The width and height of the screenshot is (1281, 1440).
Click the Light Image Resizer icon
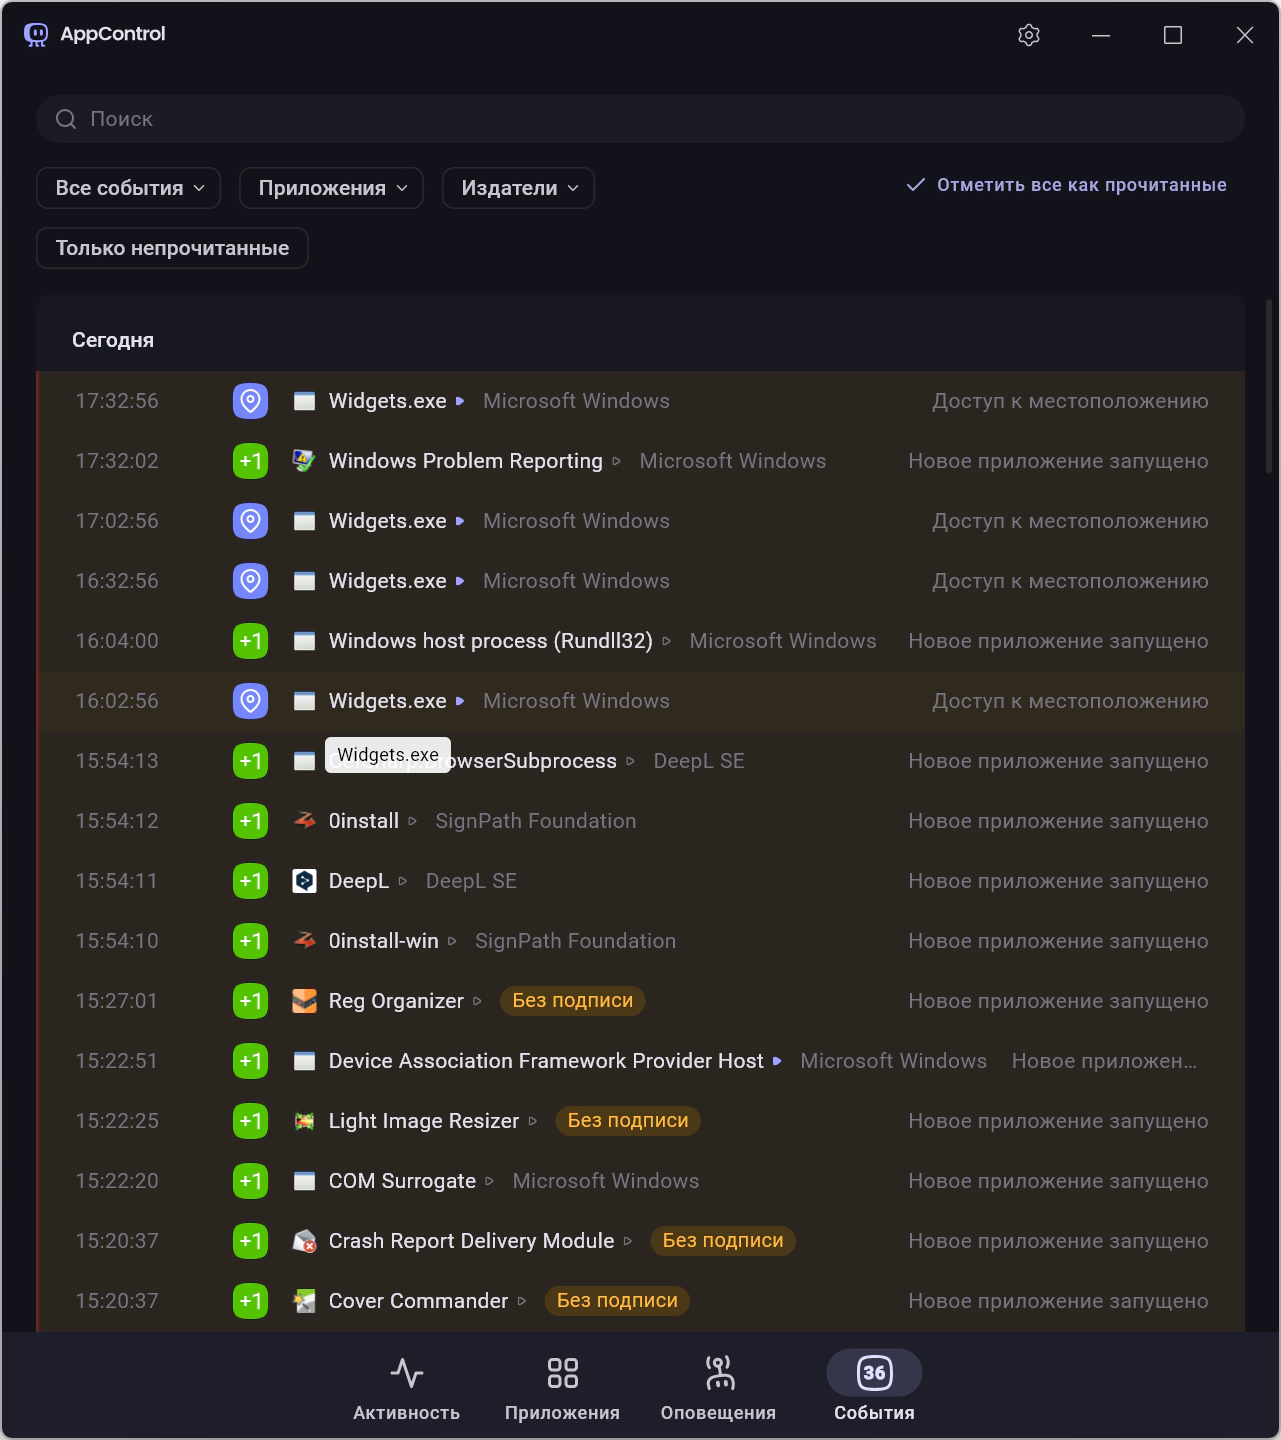[304, 1121]
